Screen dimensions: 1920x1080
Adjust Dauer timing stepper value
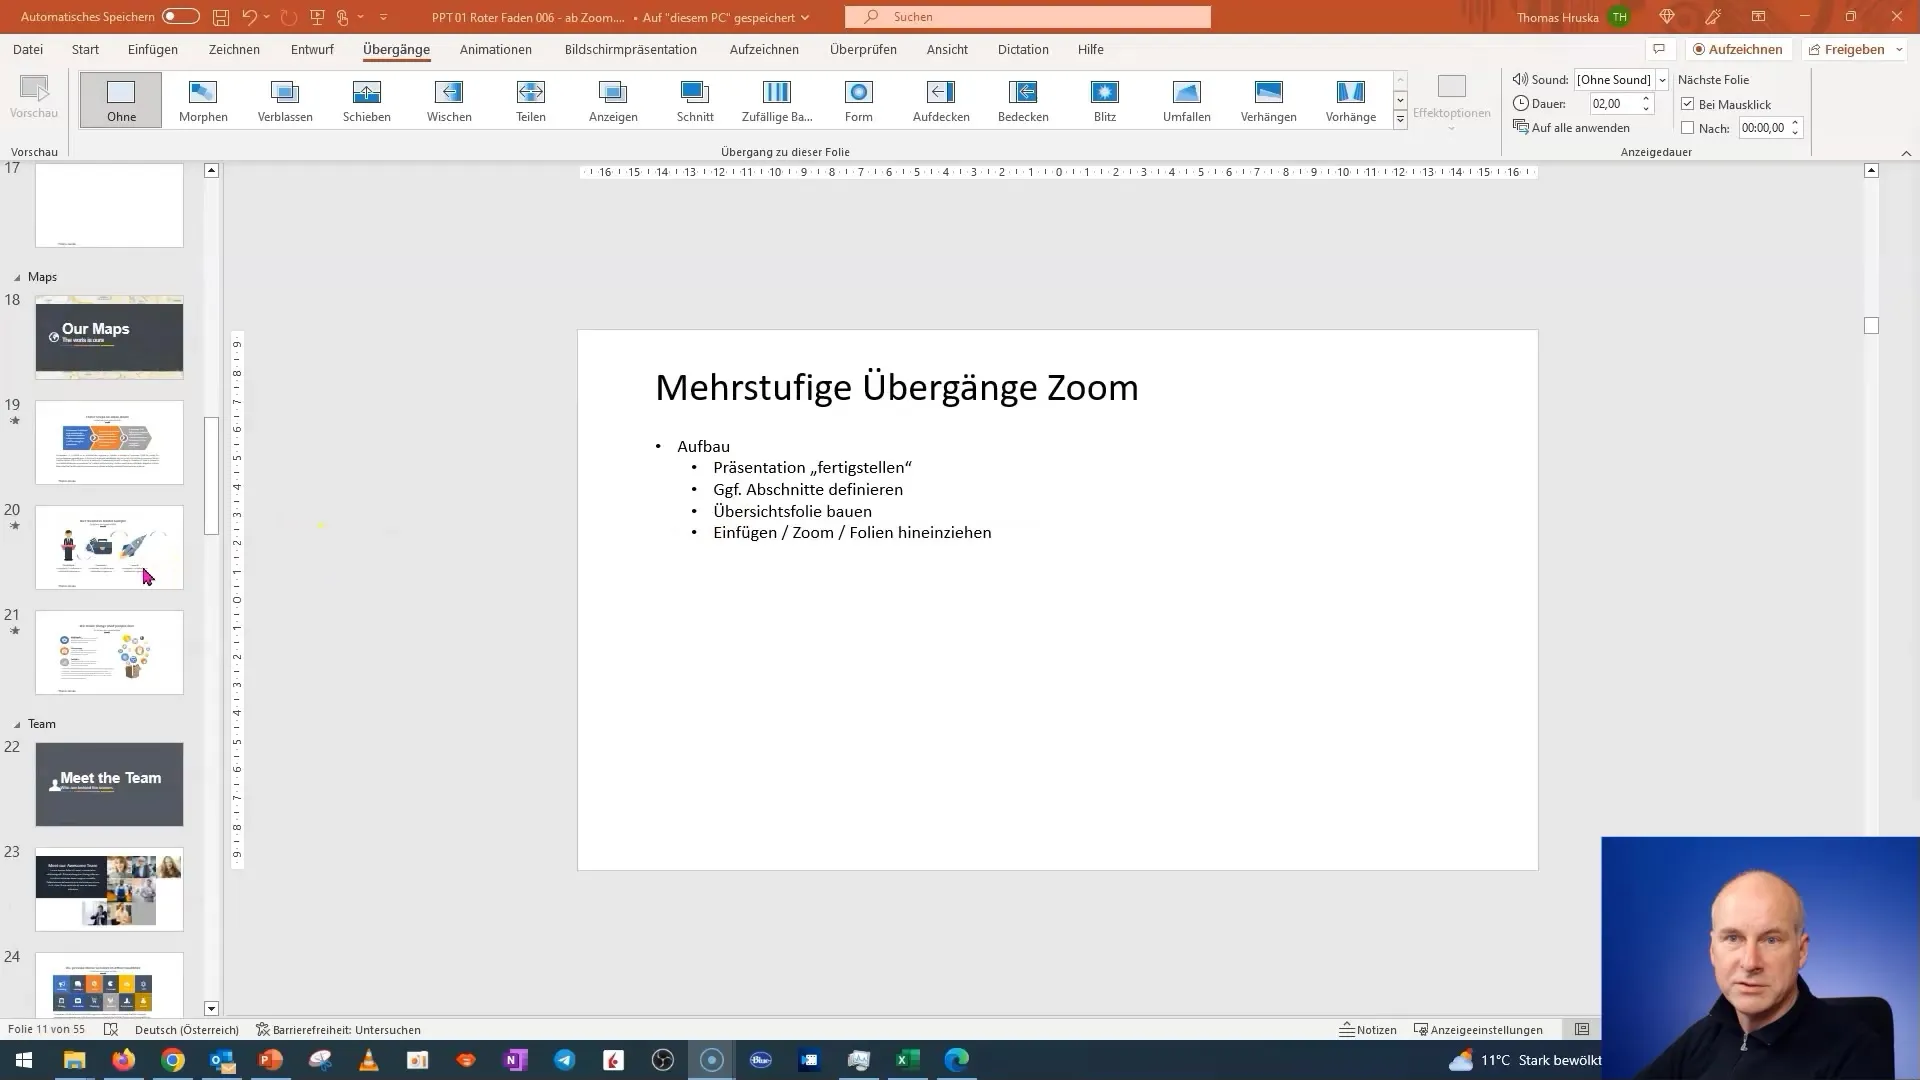[1647, 103]
